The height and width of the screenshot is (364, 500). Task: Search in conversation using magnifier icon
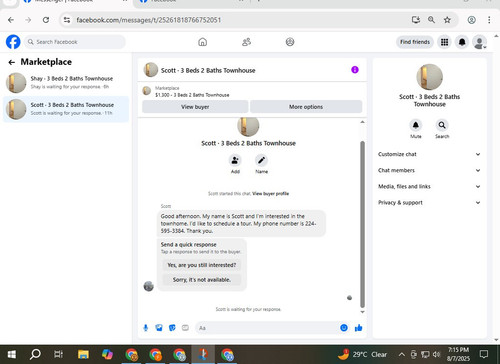click(442, 125)
